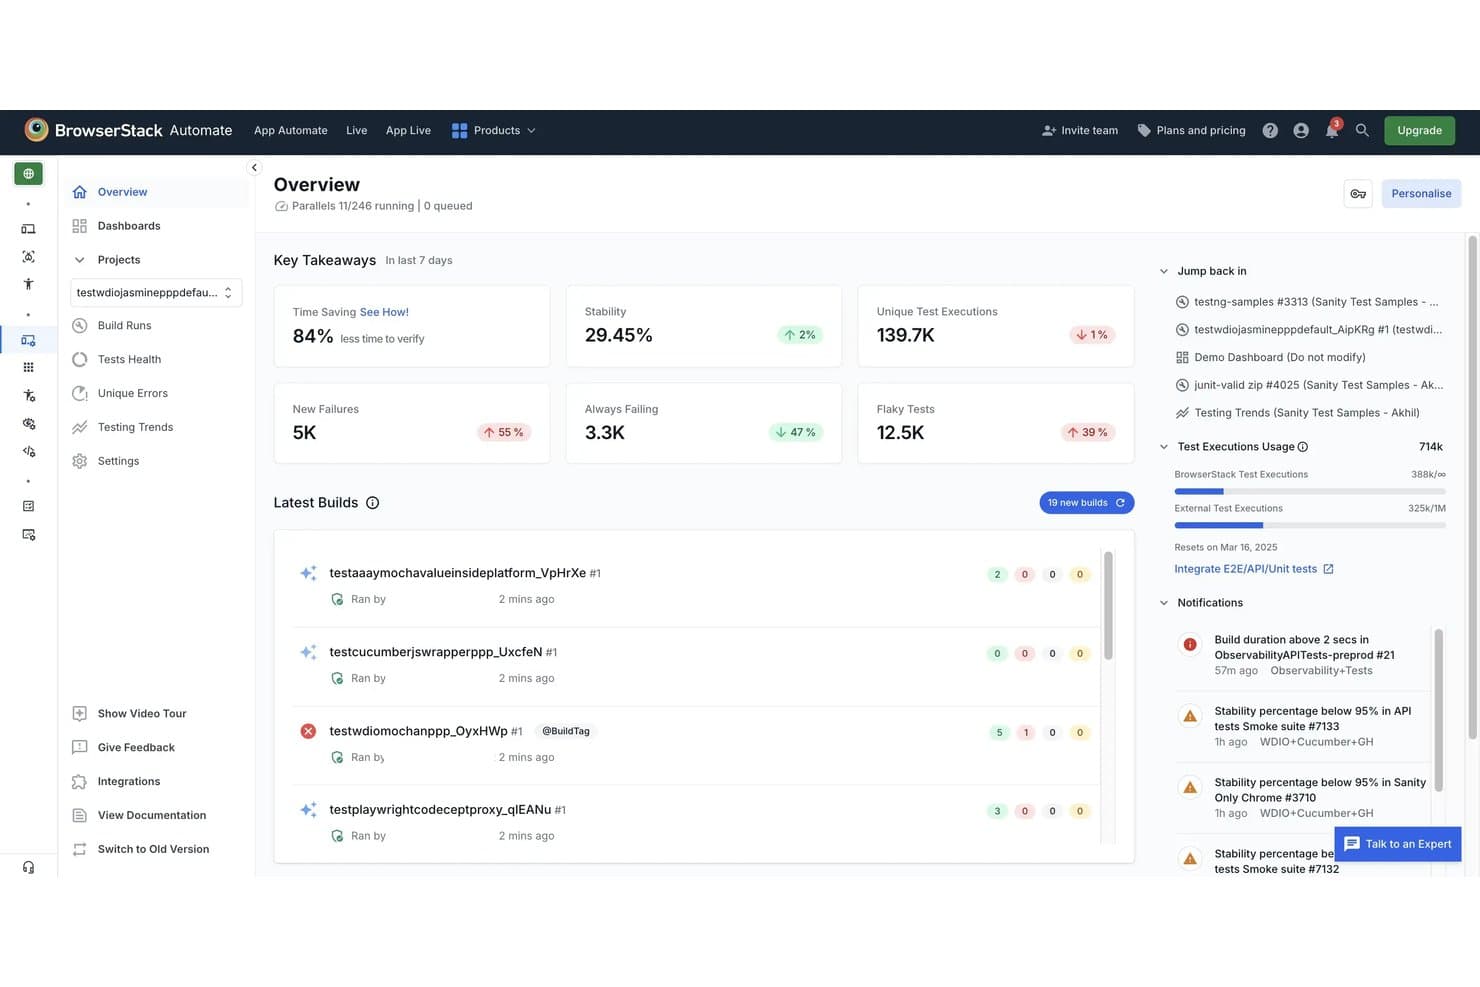Follow the See How! link

pyautogui.click(x=384, y=312)
